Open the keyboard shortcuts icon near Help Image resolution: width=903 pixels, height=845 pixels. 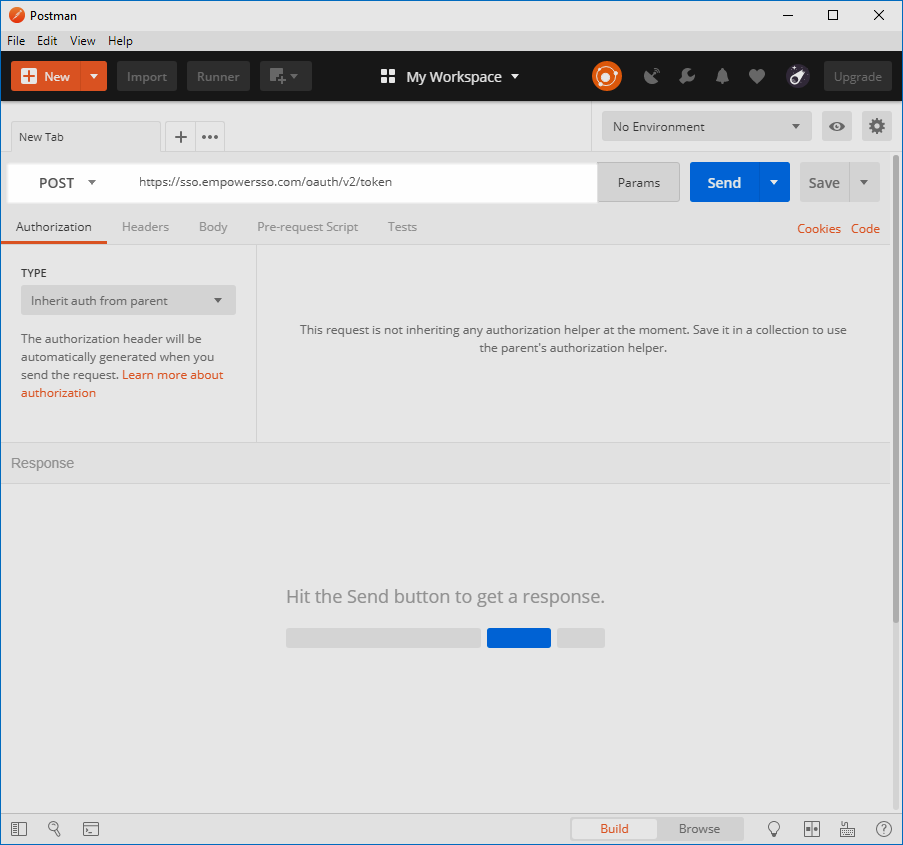pyautogui.click(x=847, y=828)
